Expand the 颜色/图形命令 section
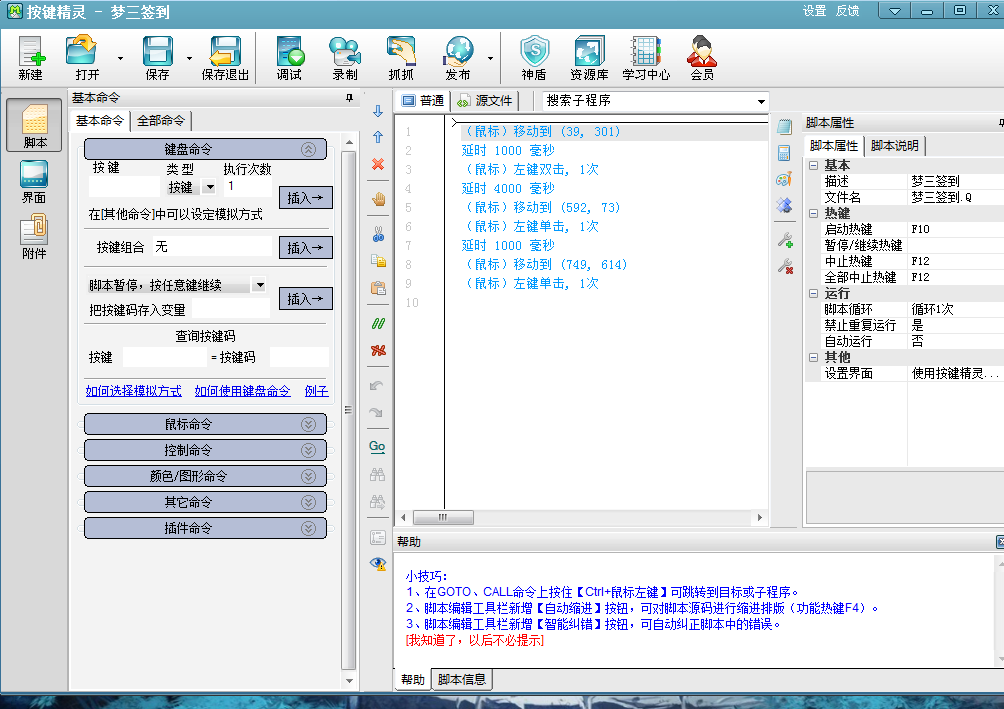The height and width of the screenshot is (709, 1004). (309, 476)
